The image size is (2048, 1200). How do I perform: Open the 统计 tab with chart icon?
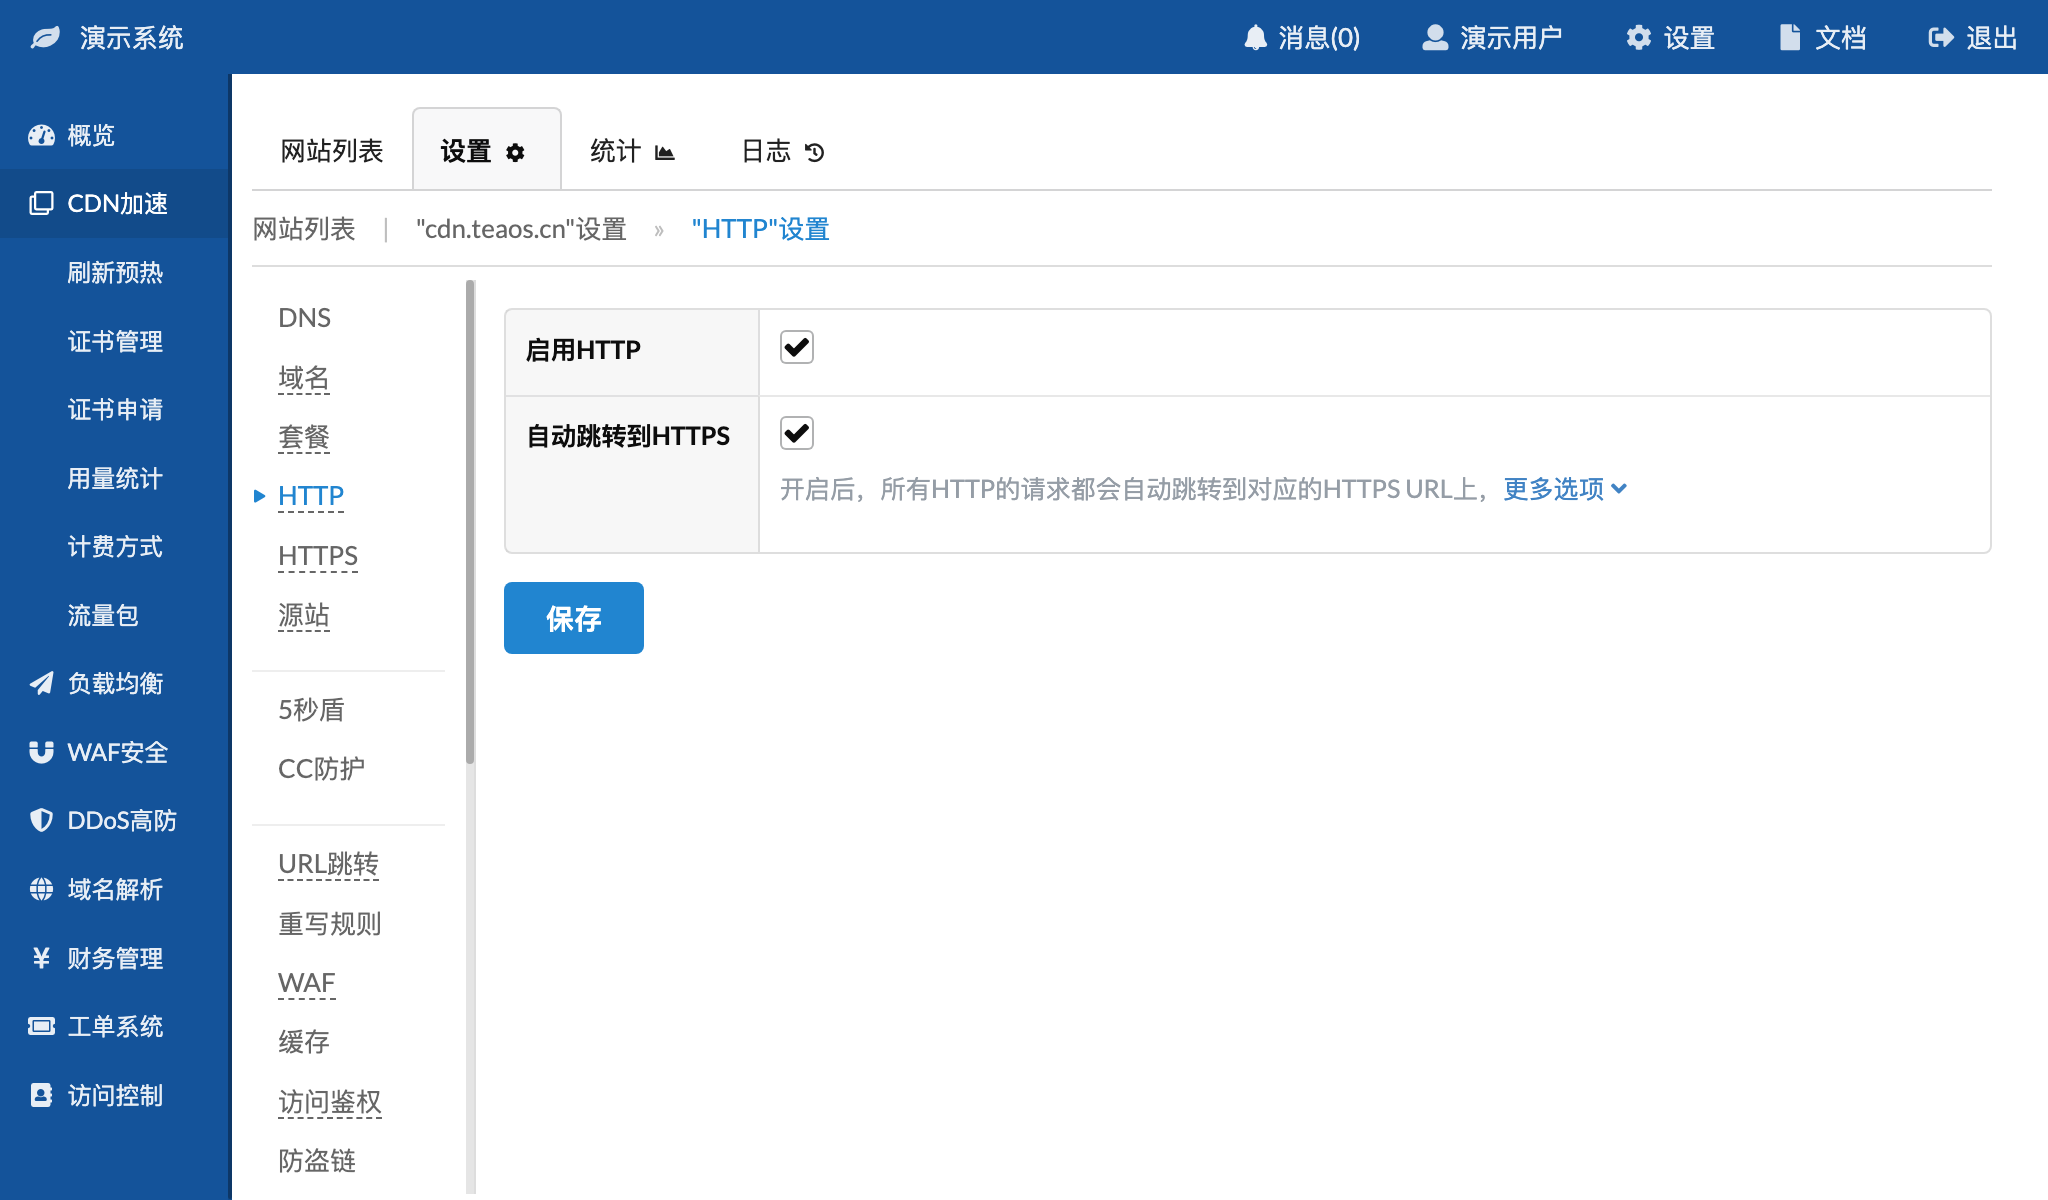[x=632, y=150]
